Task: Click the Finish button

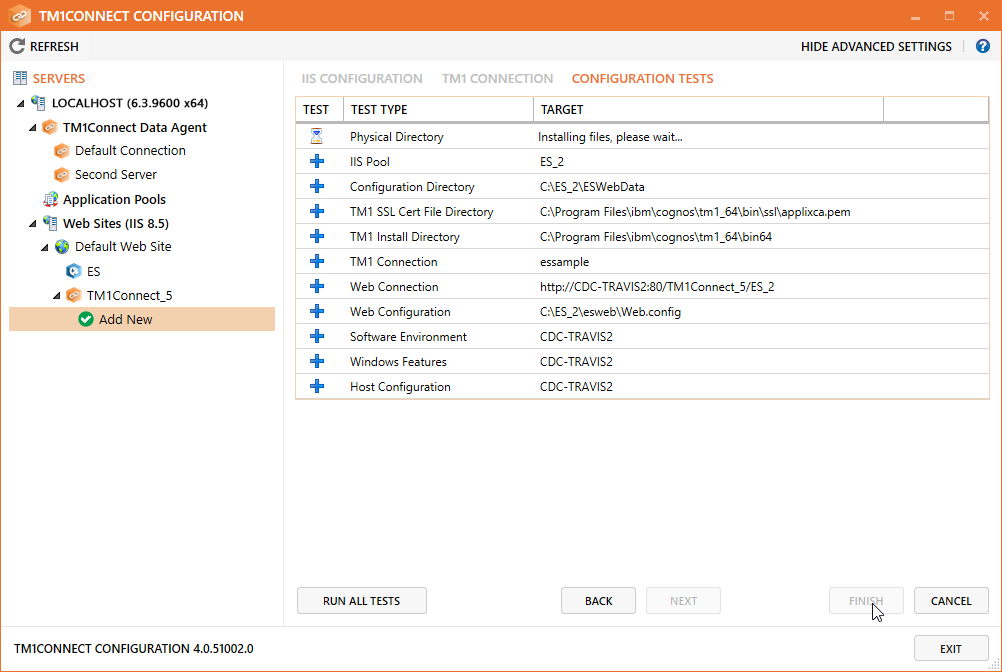Action: click(x=866, y=600)
